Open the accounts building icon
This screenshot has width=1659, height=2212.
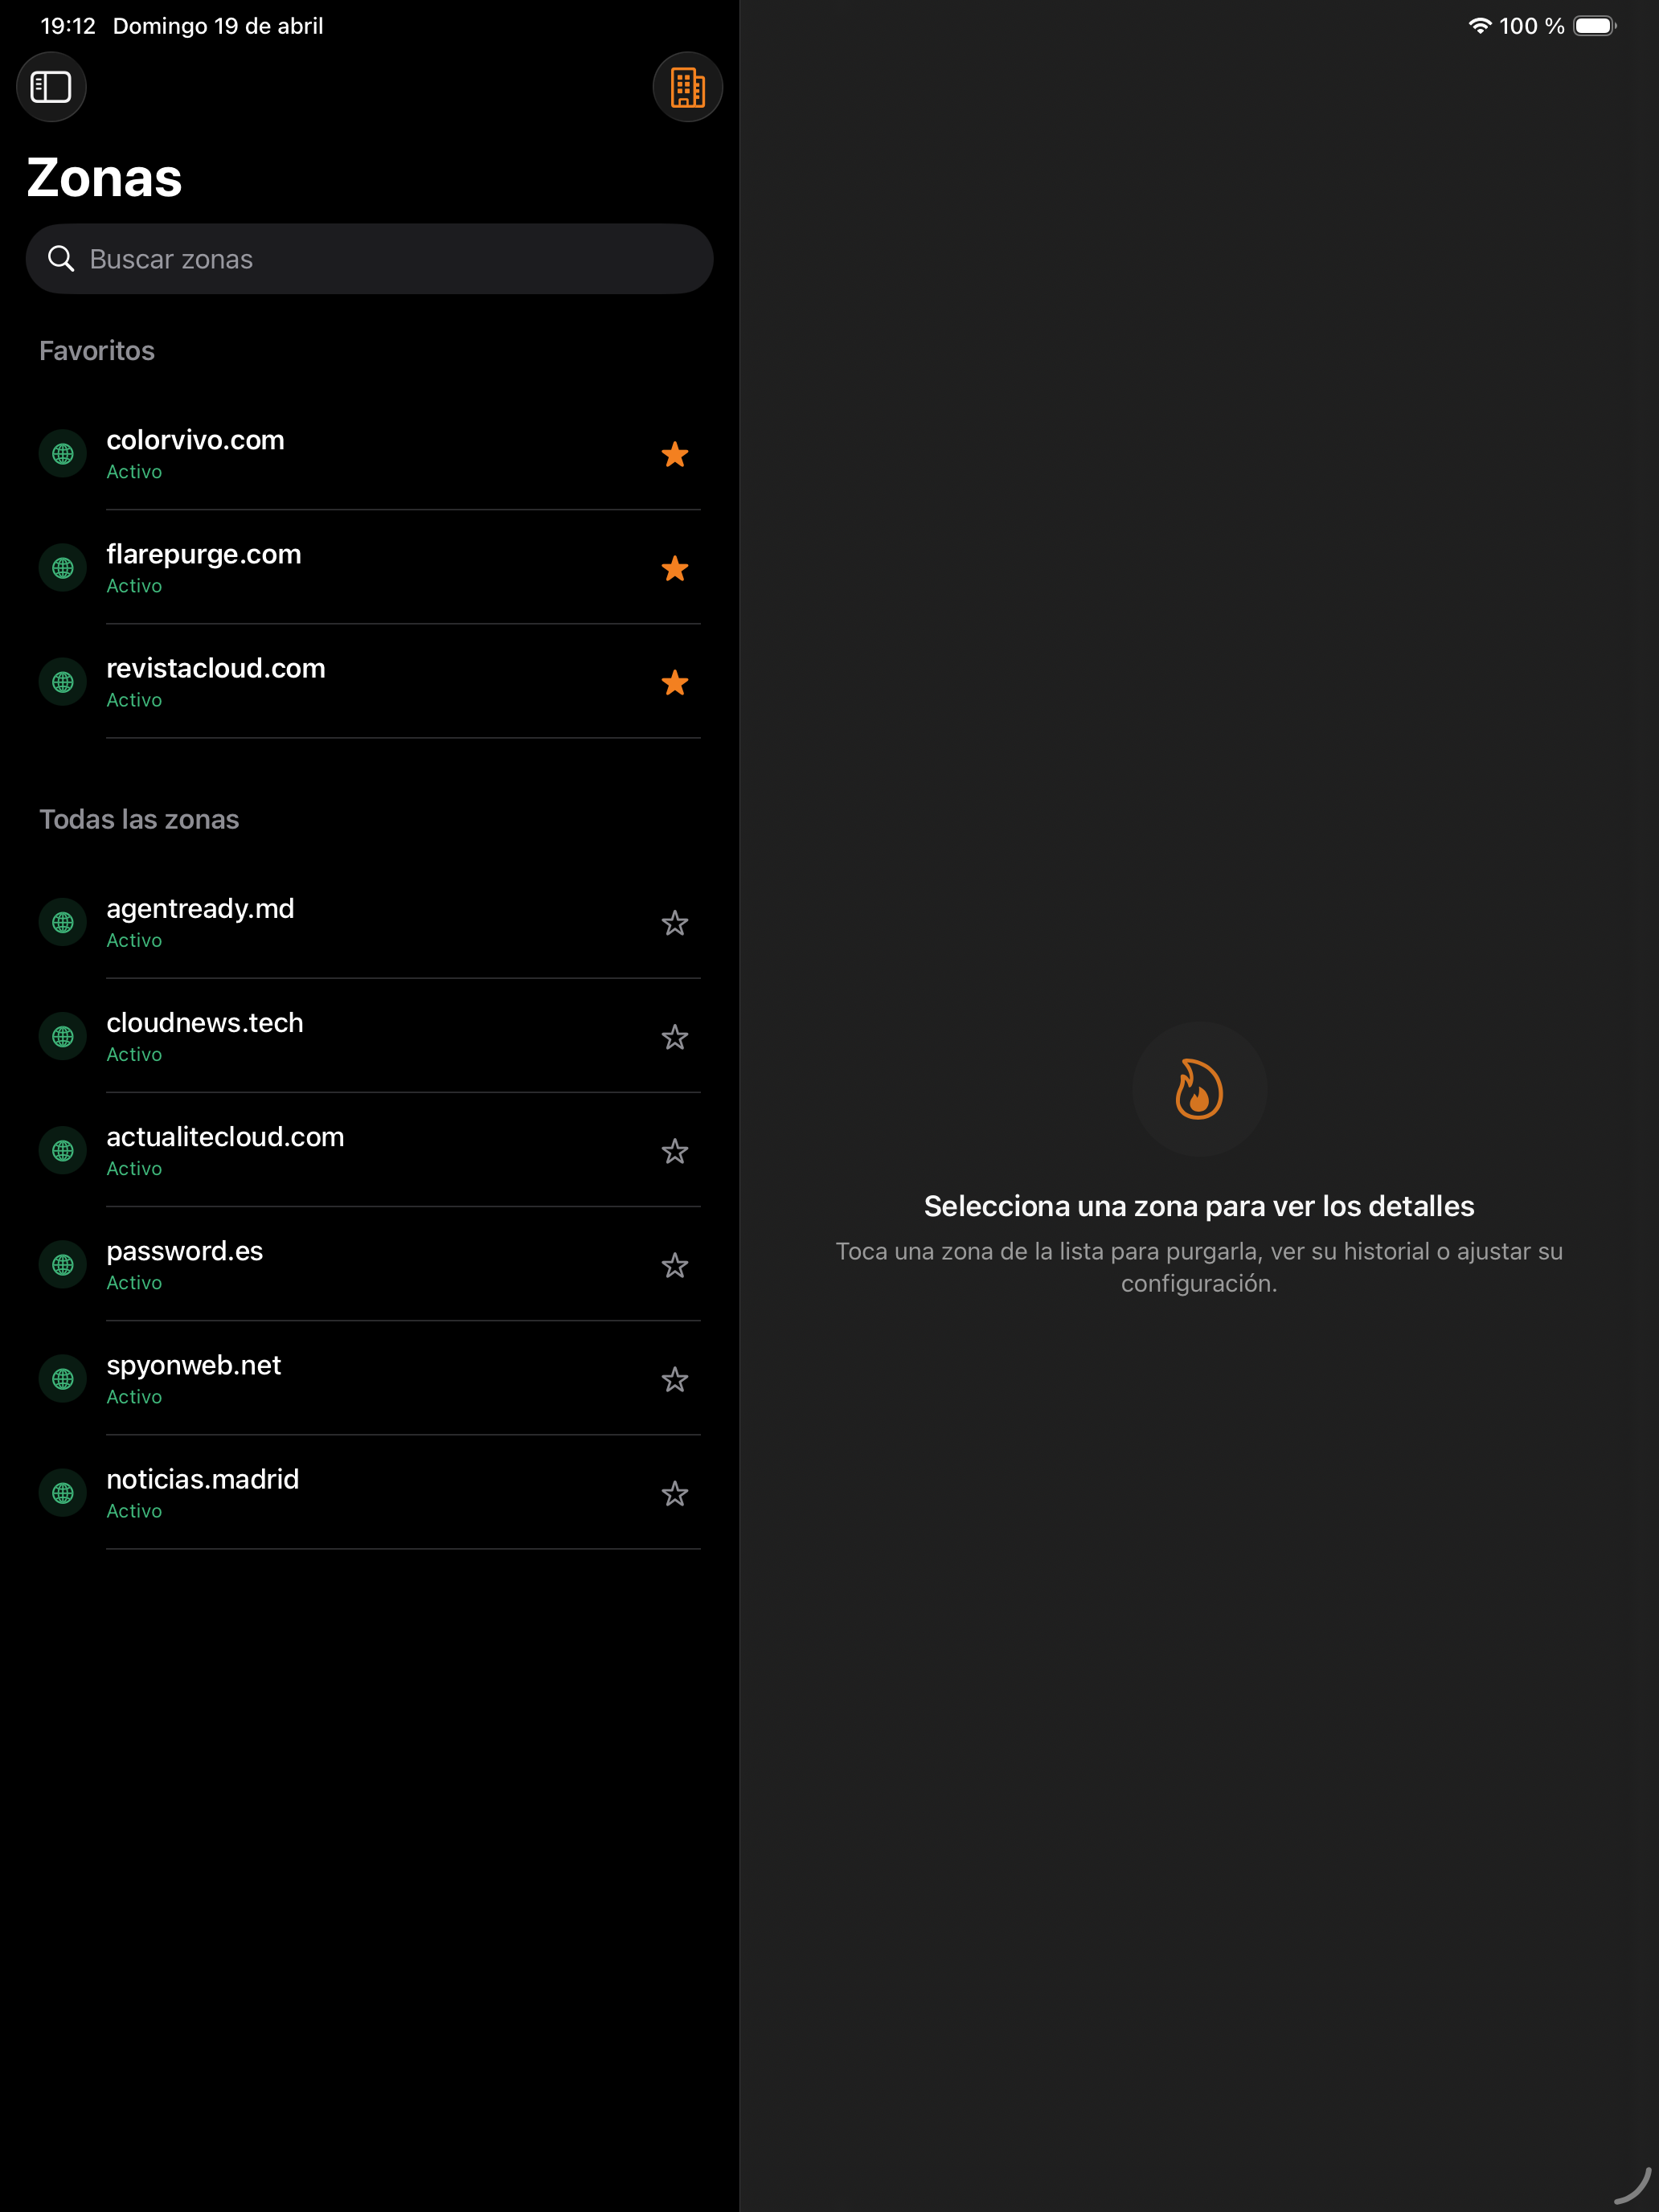point(687,87)
